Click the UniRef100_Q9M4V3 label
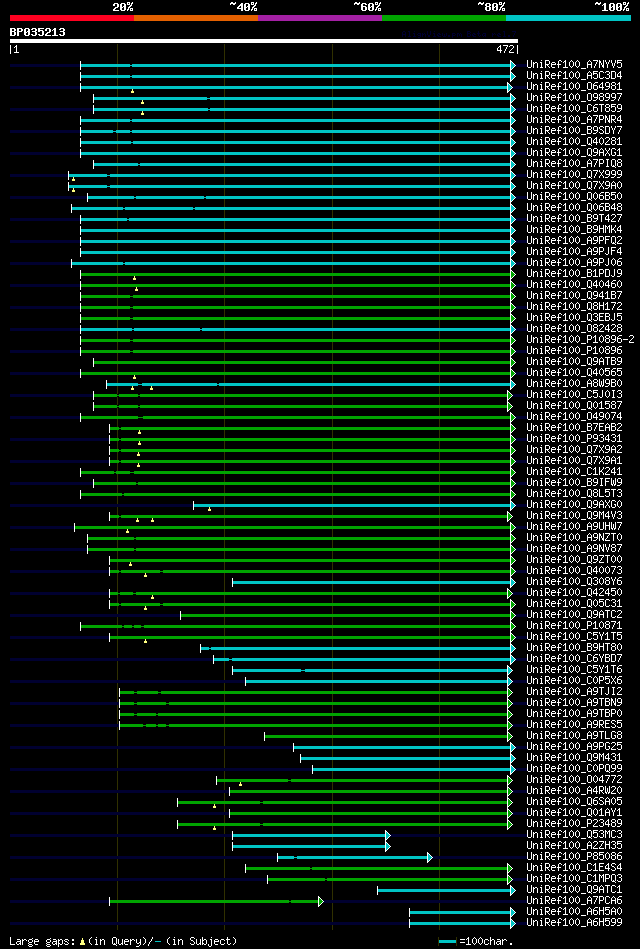The width and height of the screenshot is (640, 949). tap(574, 515)
